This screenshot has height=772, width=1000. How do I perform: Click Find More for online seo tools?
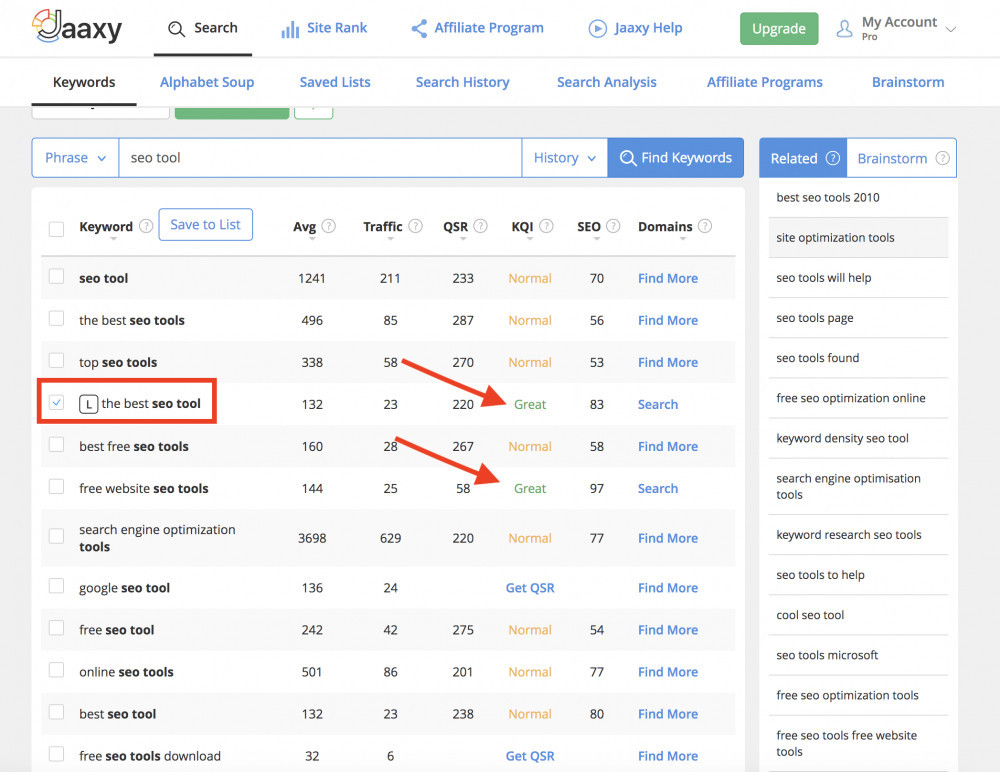[668, 672]
